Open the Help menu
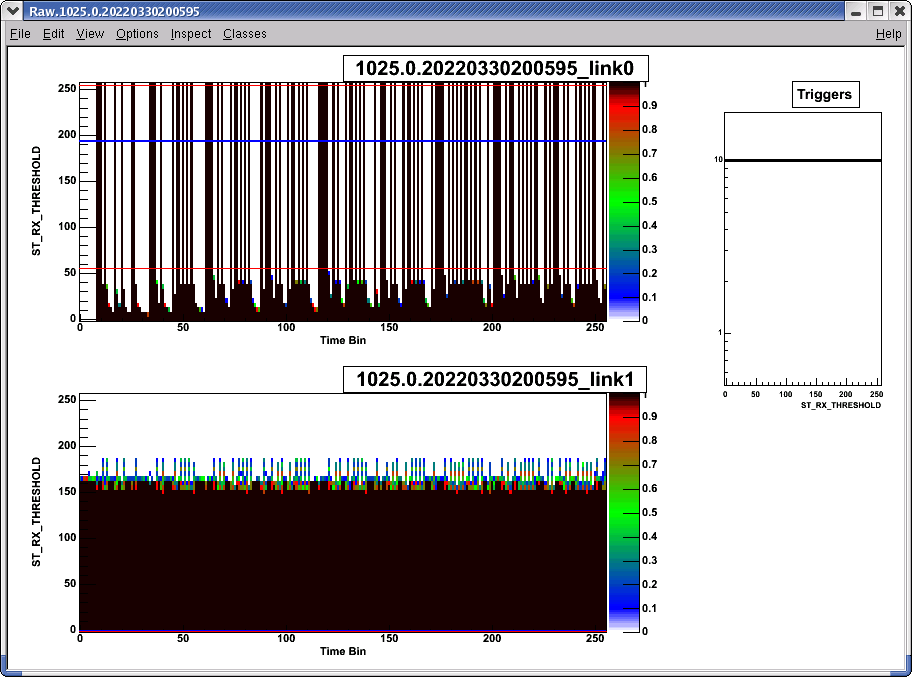The width and height of the screenshot is (912, 677). 888,33
